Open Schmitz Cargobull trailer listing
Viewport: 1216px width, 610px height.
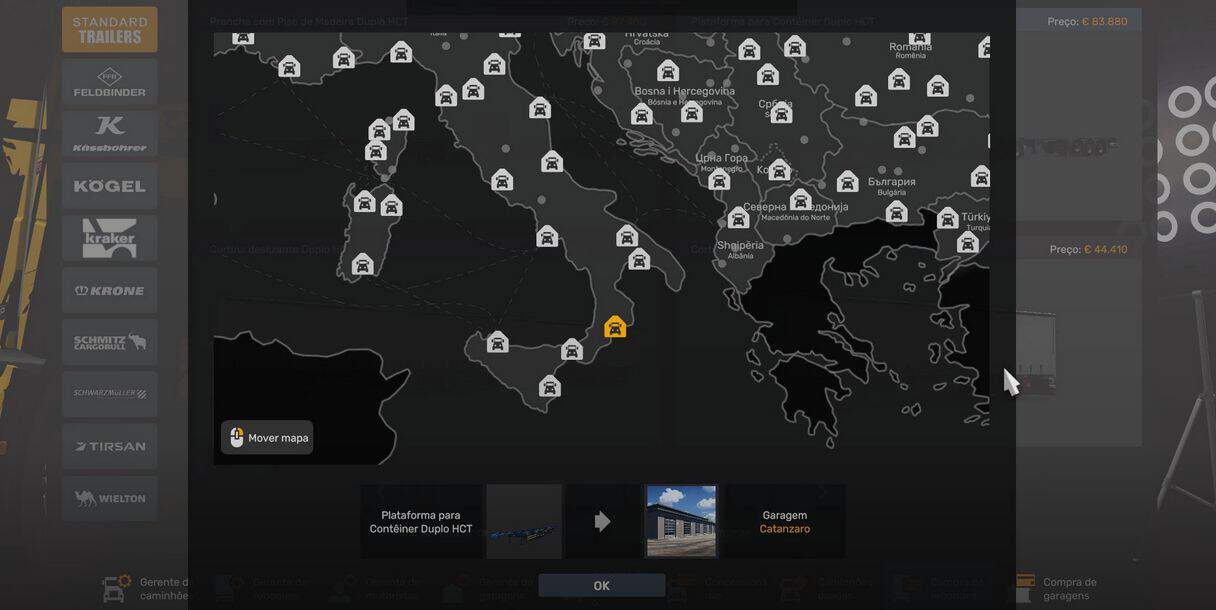[x=109, y=342]
